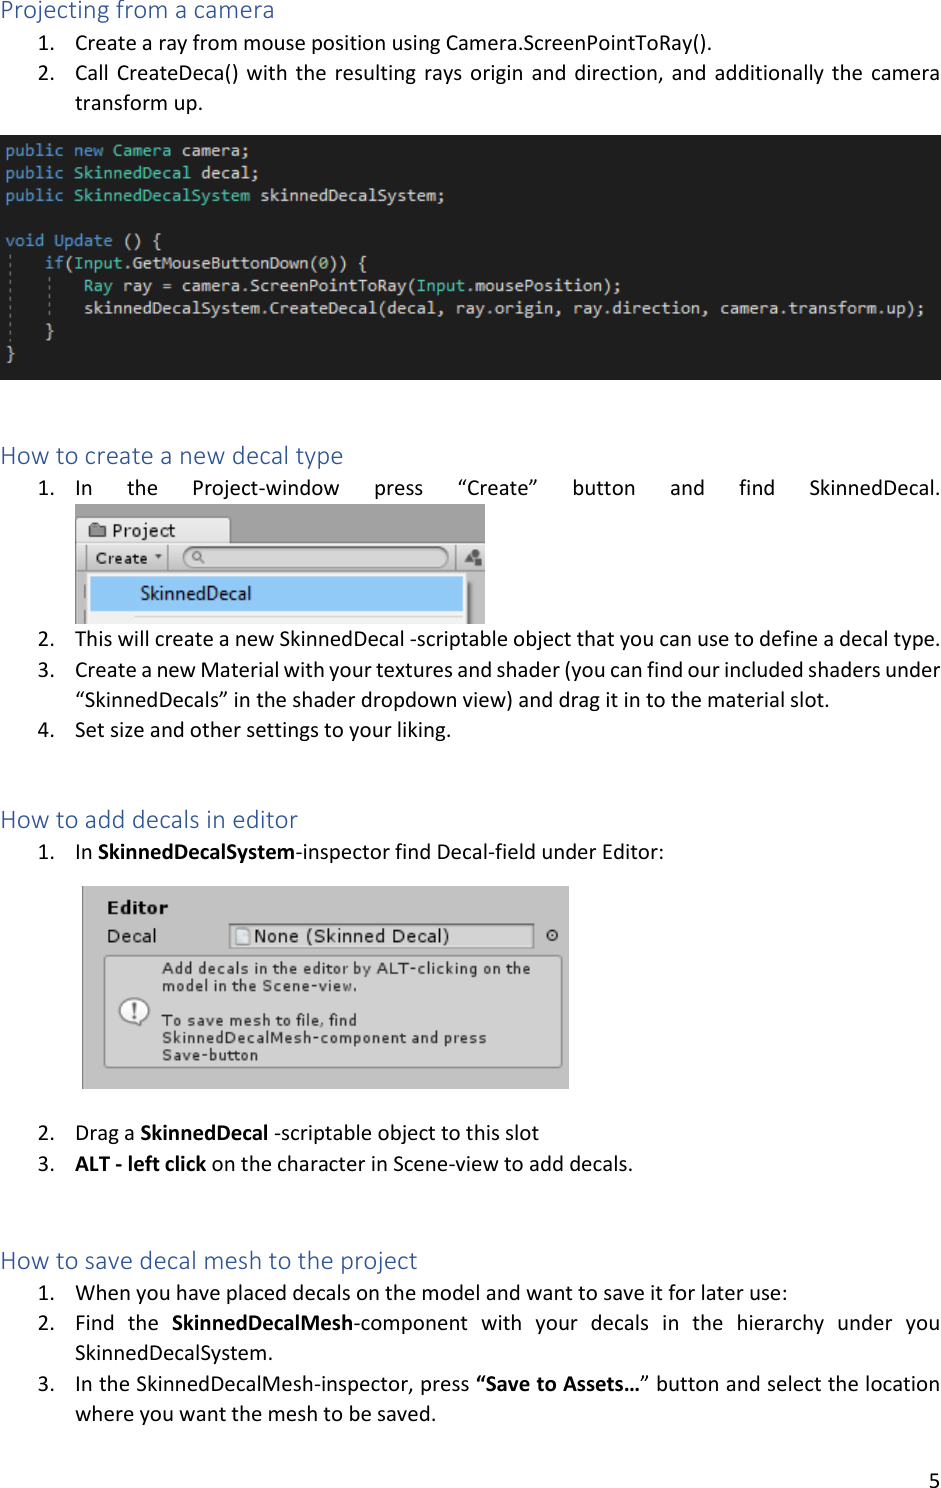Click heading "How to add decals in editor"
This screenshot has width=941, height=1488.
149,820
